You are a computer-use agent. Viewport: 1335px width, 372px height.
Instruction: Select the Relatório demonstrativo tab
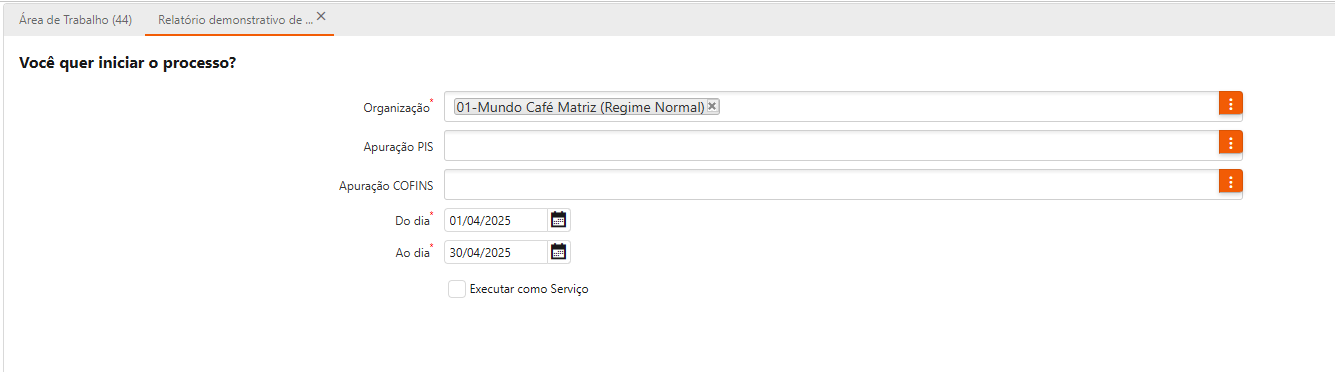coord(235,19)
